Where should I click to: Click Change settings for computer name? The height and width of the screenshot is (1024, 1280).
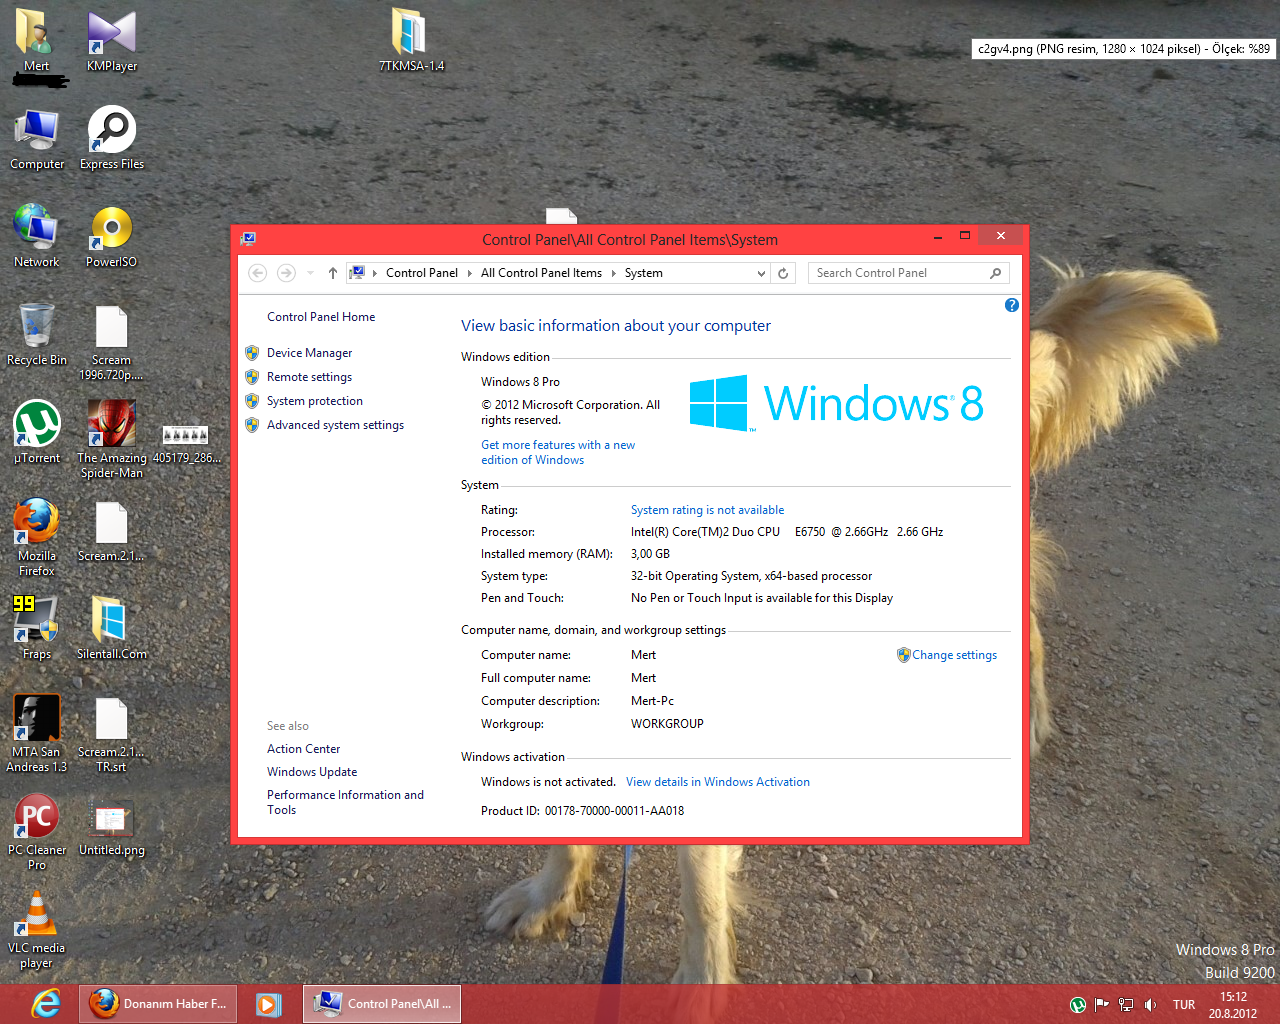coord(954,655)
